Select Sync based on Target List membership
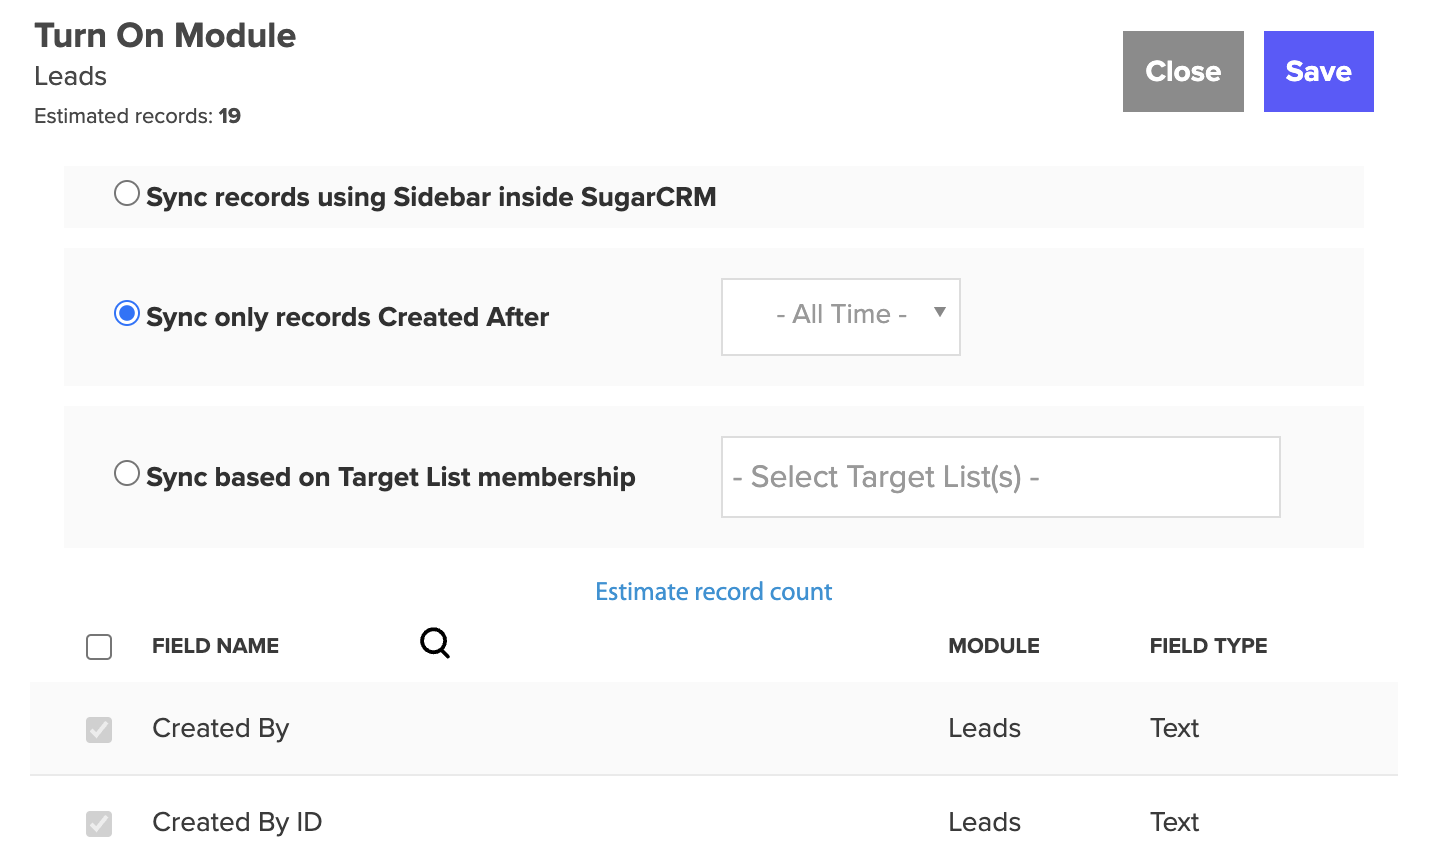This screenshot has height=868, width=1432. 127,473
